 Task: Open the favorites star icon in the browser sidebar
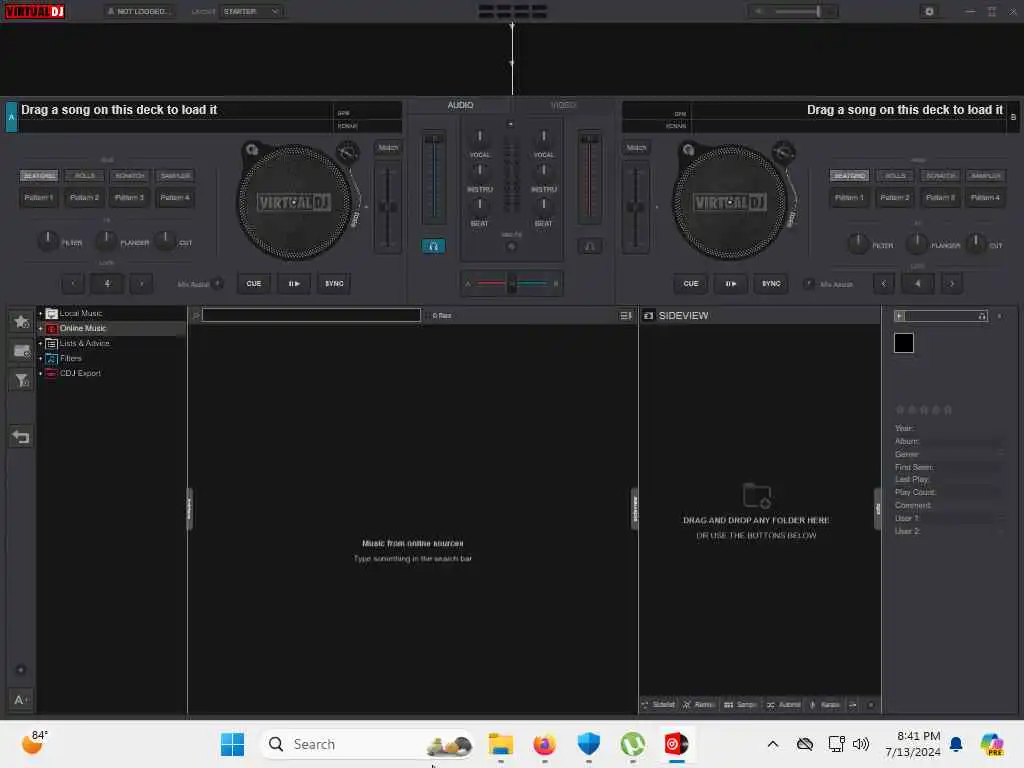click(x=21, y=321)
